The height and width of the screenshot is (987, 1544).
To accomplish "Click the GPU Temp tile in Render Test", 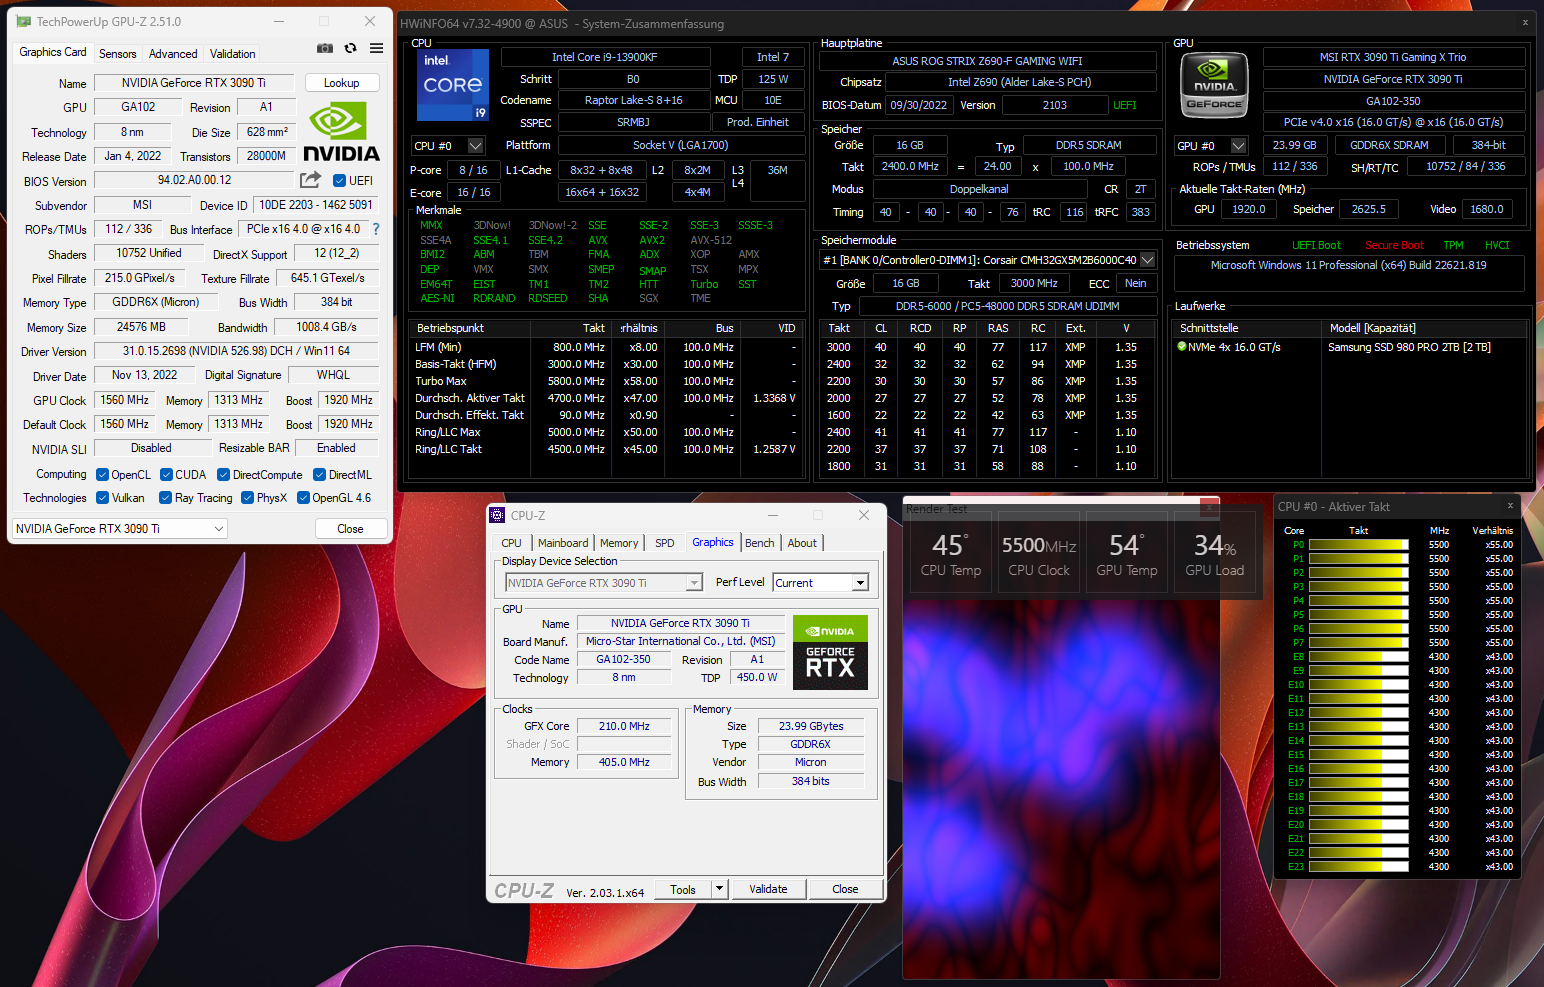I will [1127, 553].
